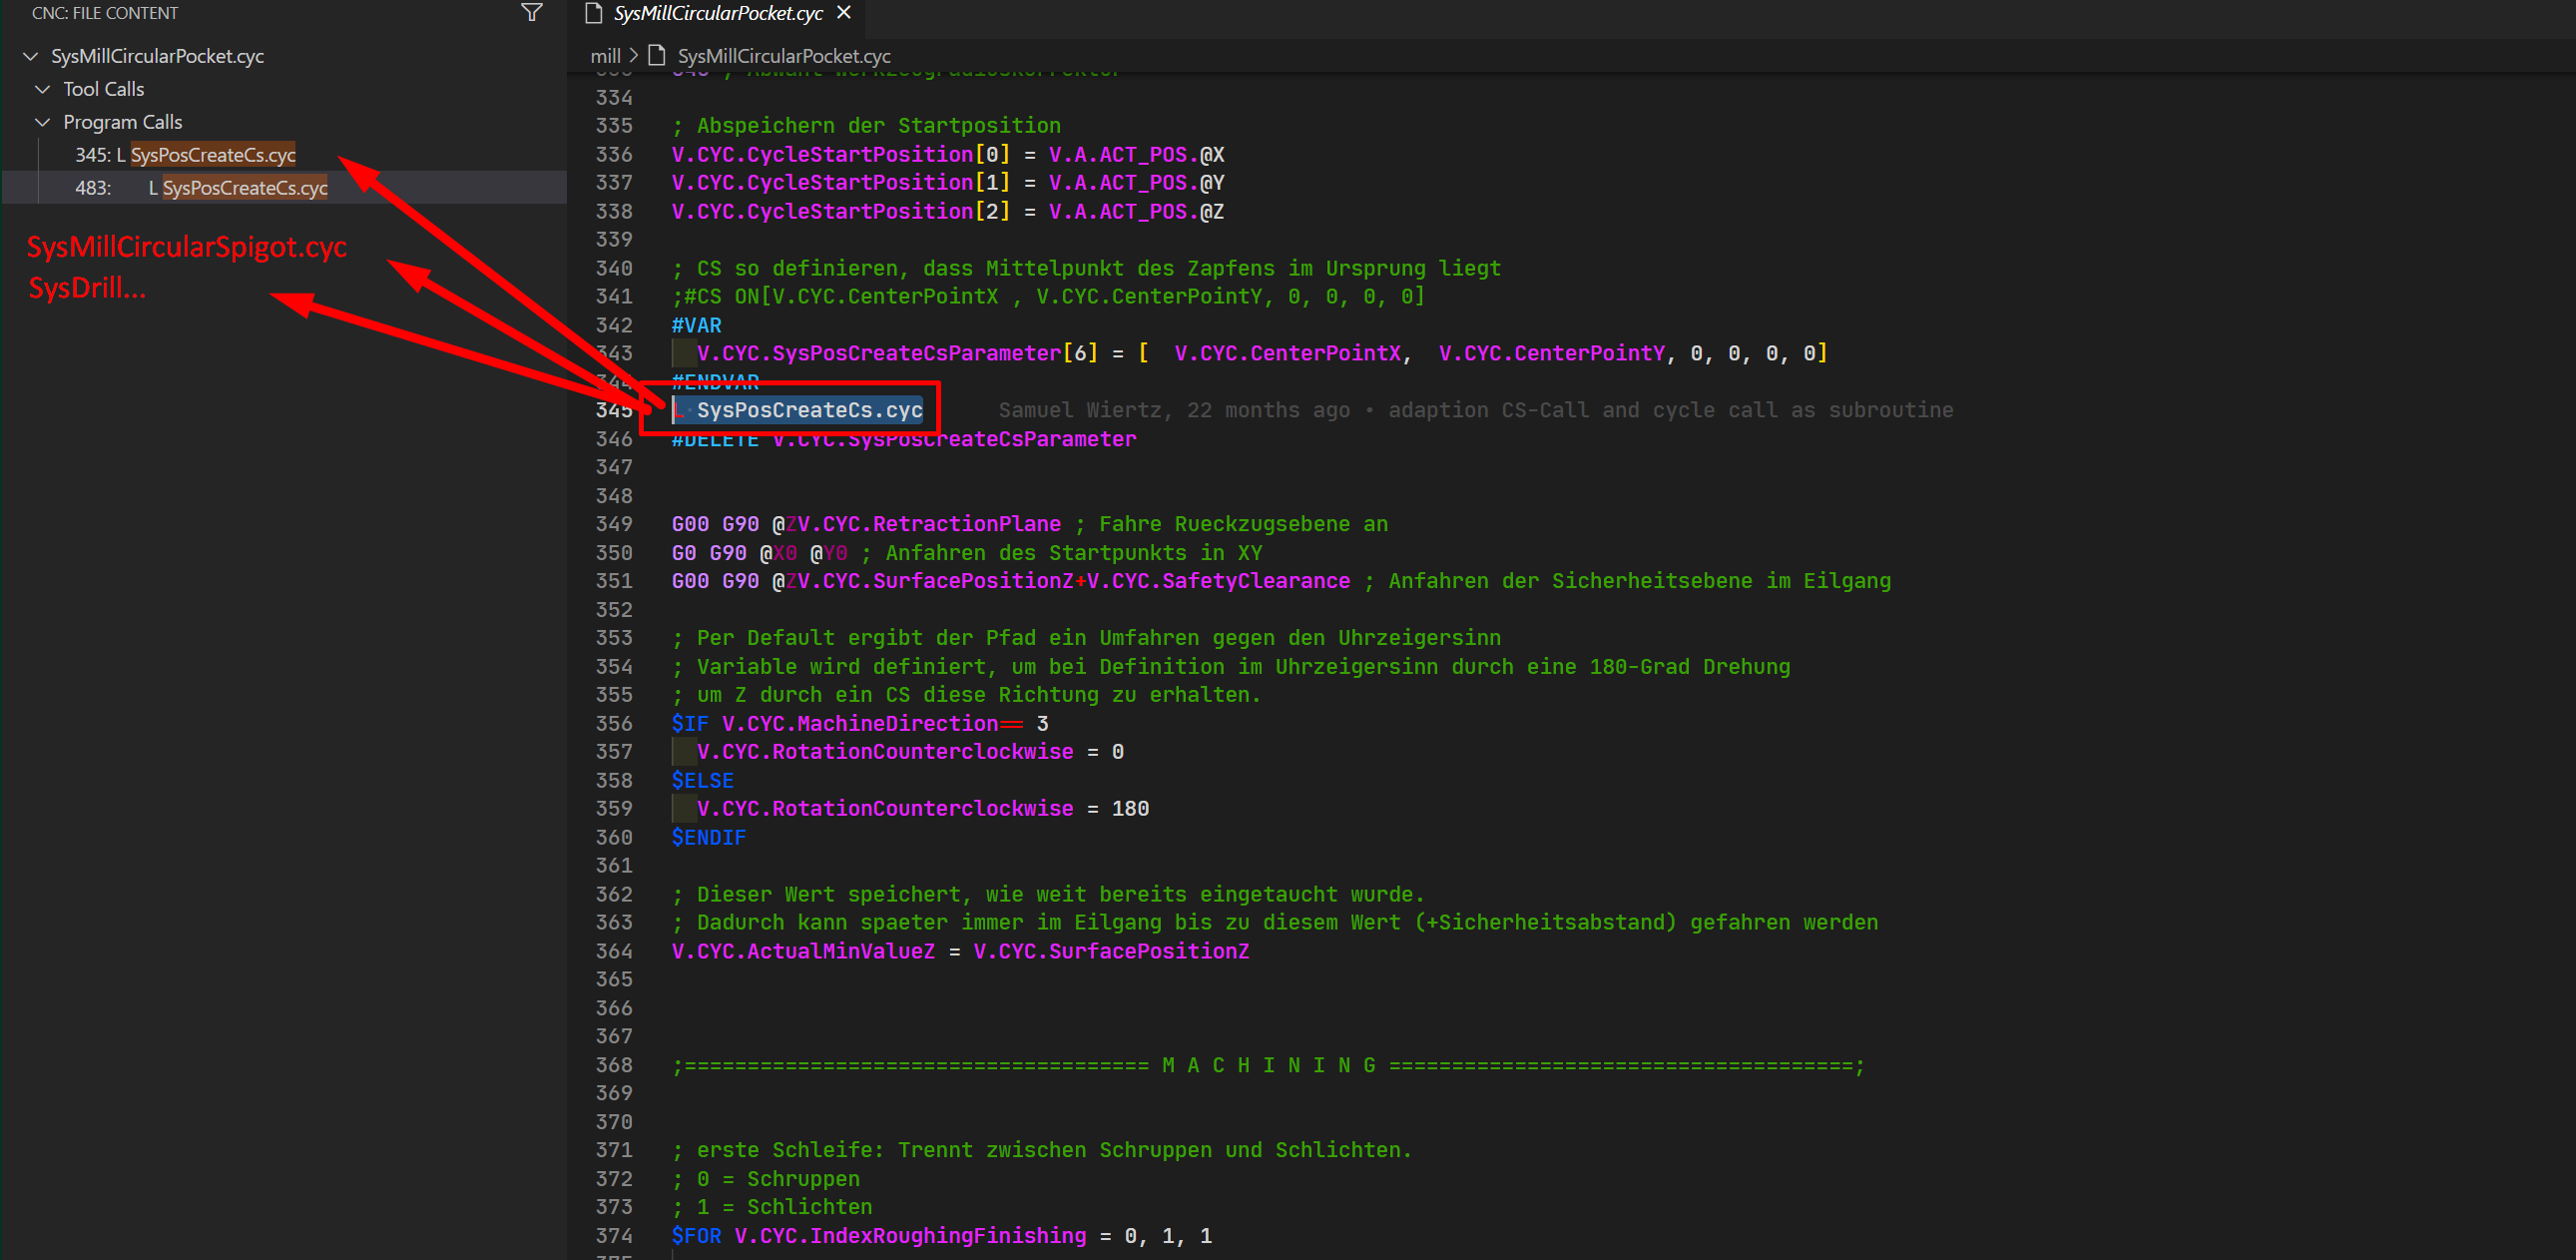Viewport: 2576px width, 1260px height.
Task: Click line number 345 in the gutter
Action: [614, 409]
